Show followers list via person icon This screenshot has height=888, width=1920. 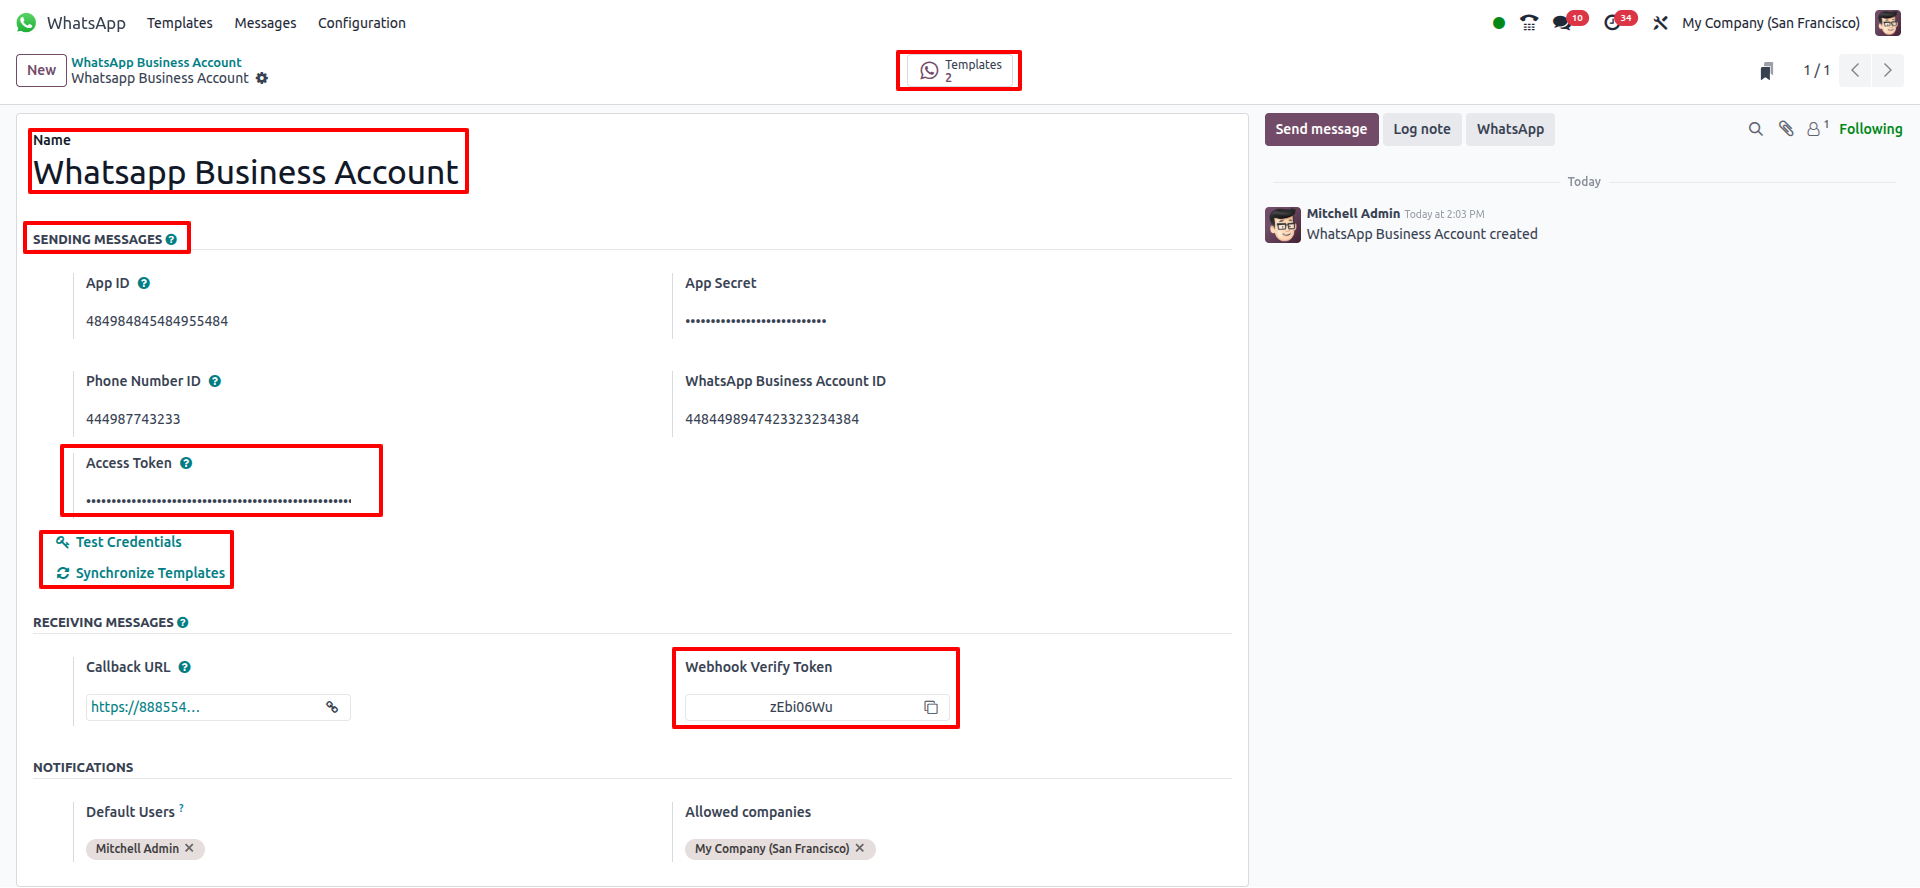tap(1813, 129)
